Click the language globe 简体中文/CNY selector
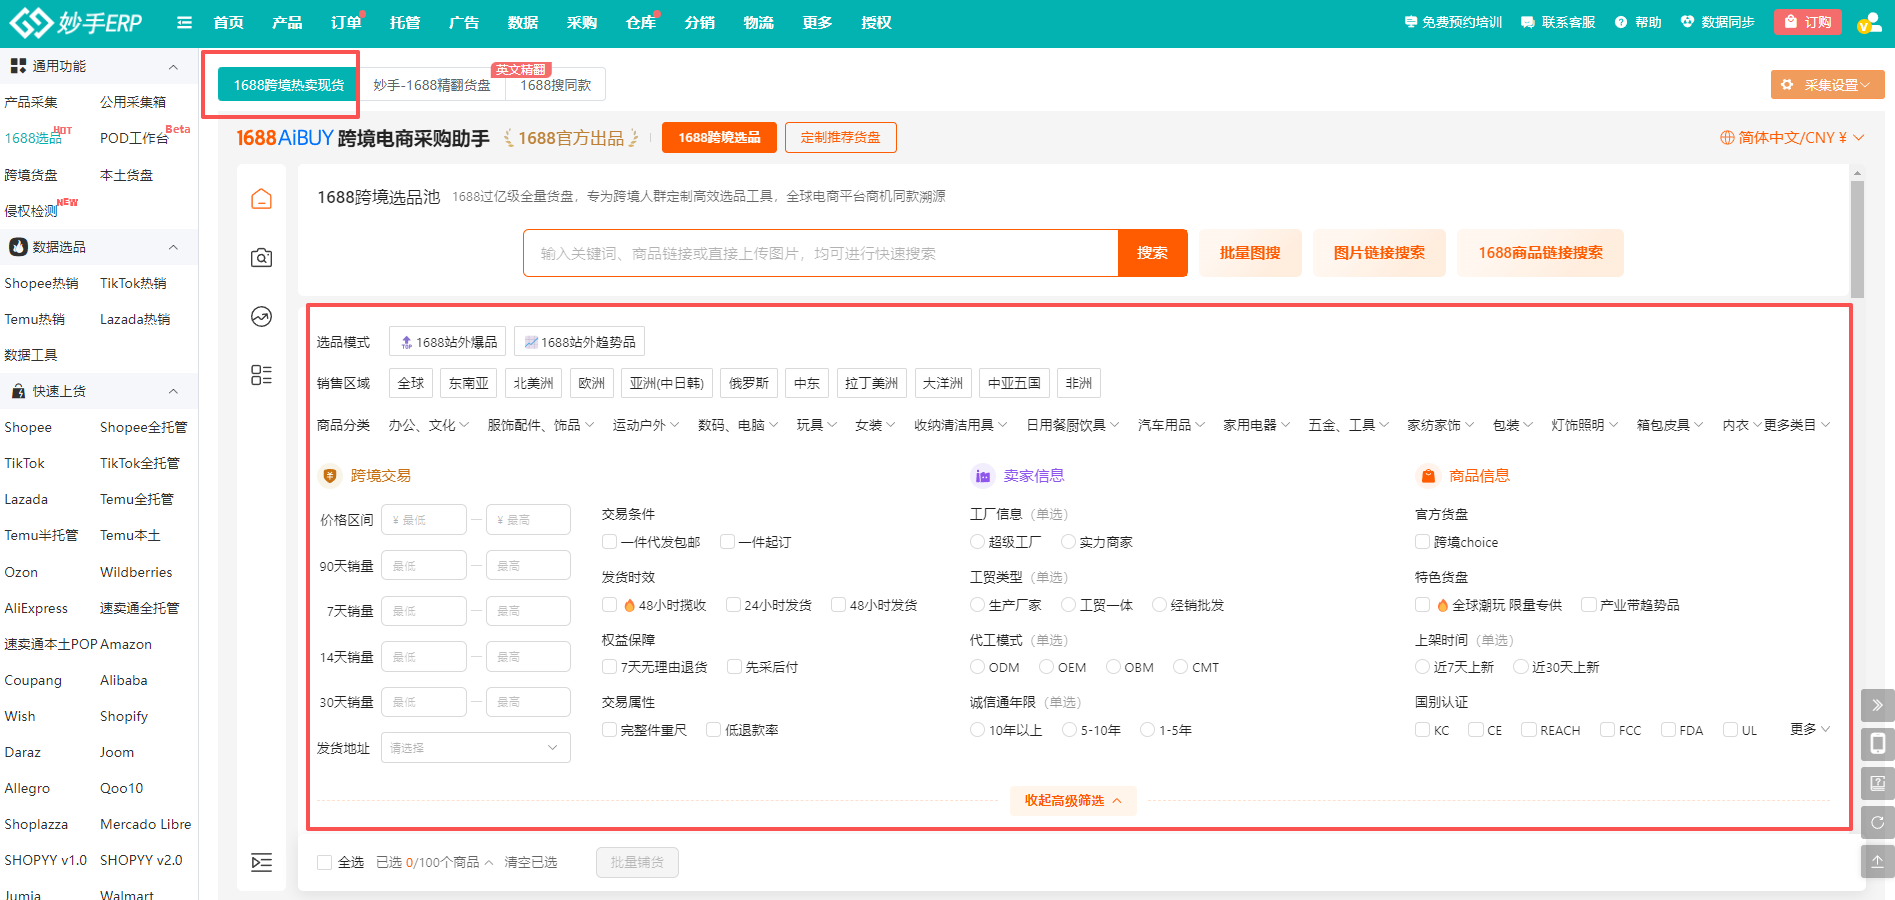1895x900 pixels. tap(1791, 138)
